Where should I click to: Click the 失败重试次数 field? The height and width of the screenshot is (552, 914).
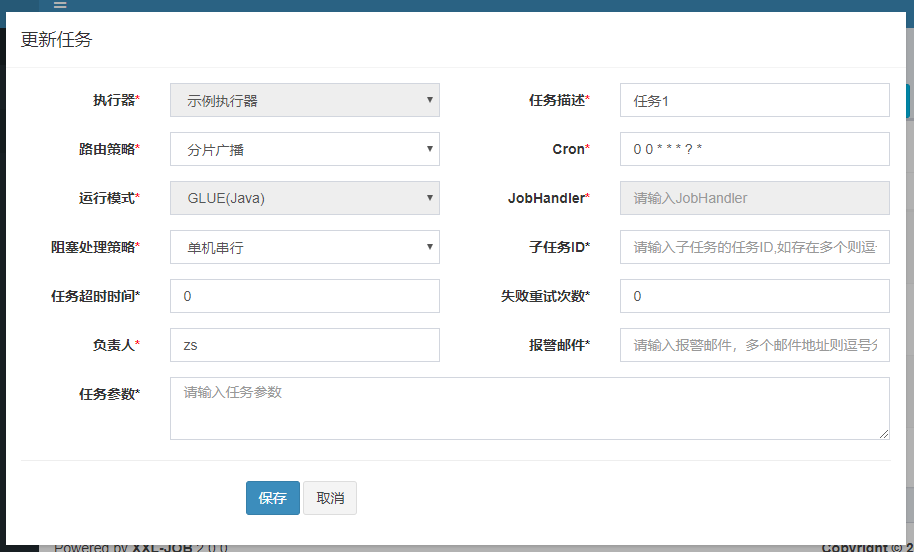click(x=754, y=296)
